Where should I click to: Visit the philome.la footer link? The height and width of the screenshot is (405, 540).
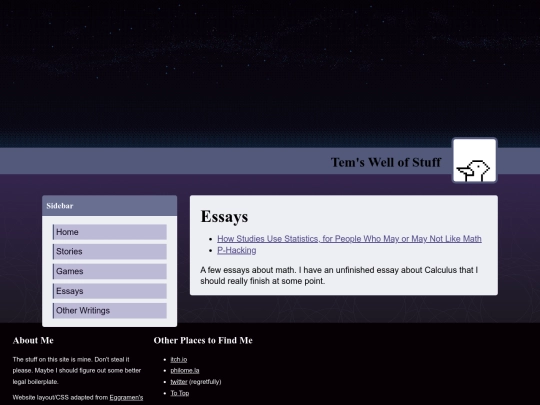pyautogui.click(x=185, y=371)
